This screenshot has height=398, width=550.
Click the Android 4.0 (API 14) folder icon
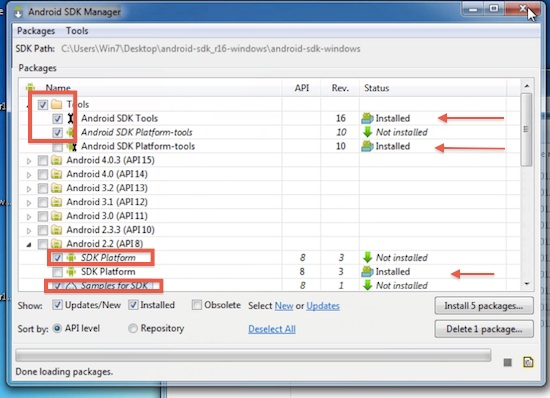pos(56,174)
